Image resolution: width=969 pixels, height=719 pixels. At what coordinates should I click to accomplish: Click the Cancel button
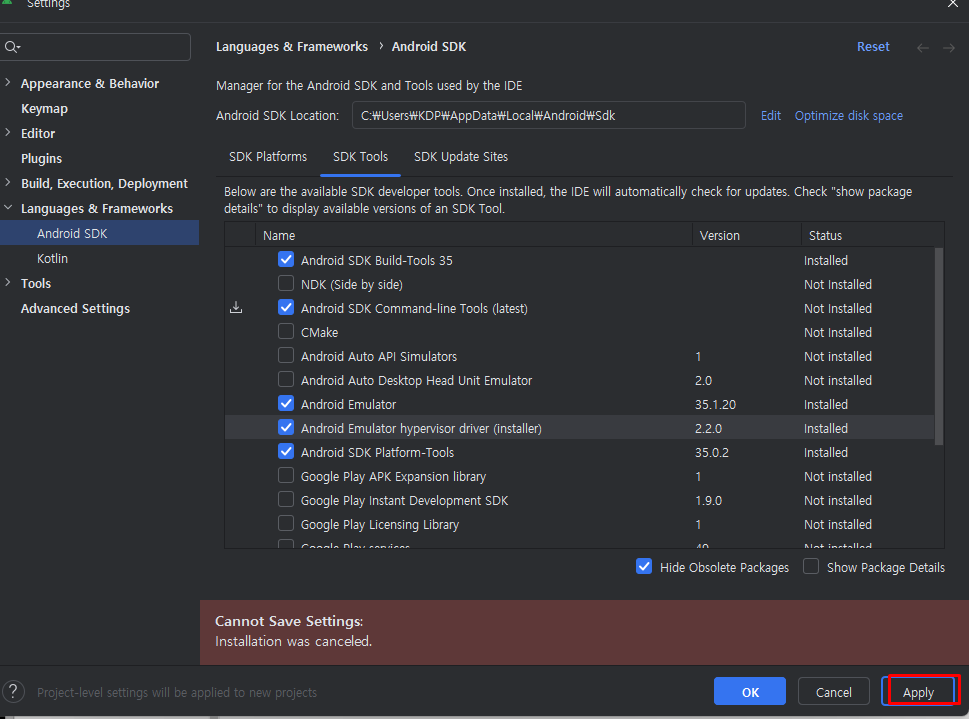[x=834, y=692]
